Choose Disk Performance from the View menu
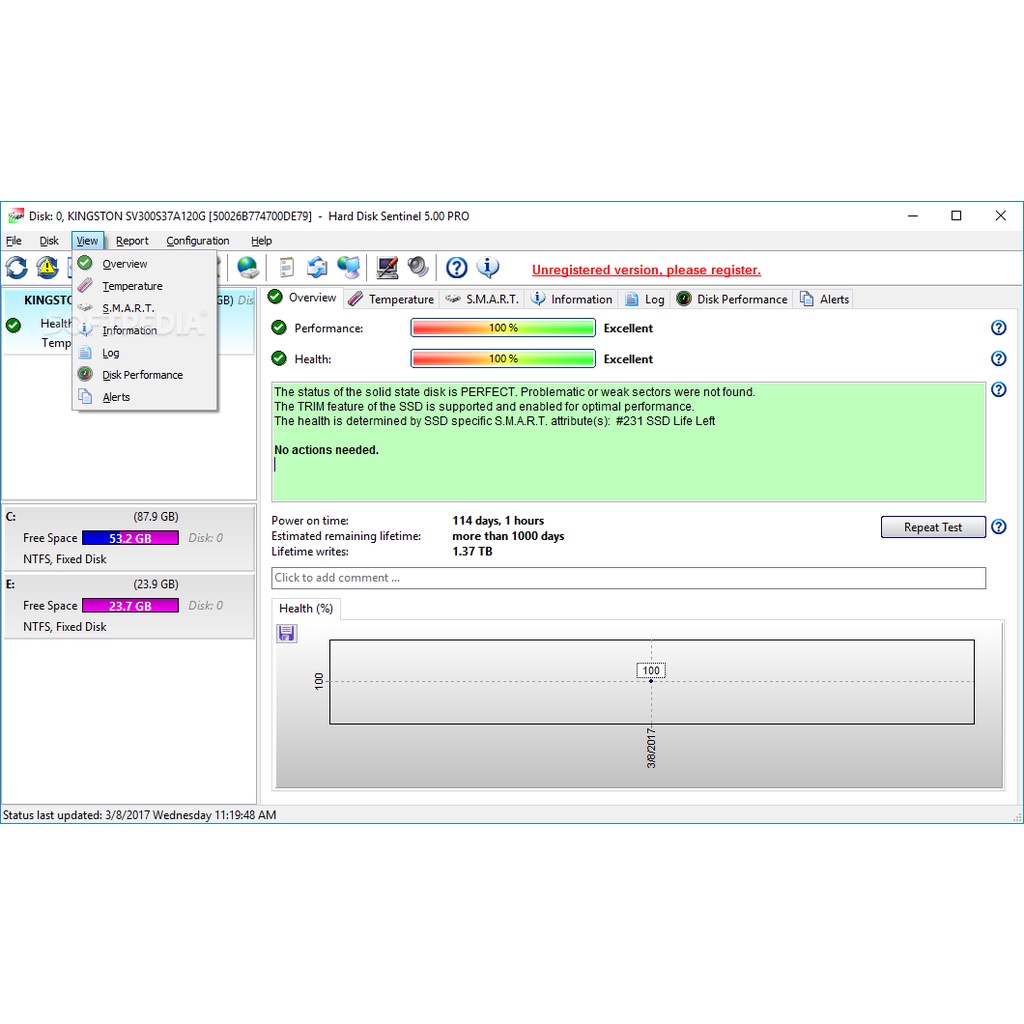 click(x=144, y=375)
